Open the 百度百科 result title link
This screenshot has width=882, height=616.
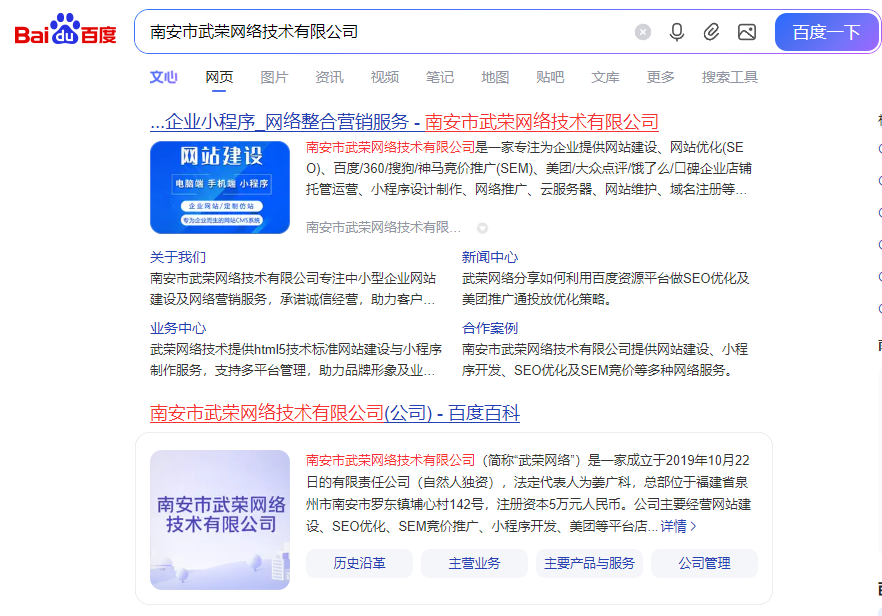335,413
